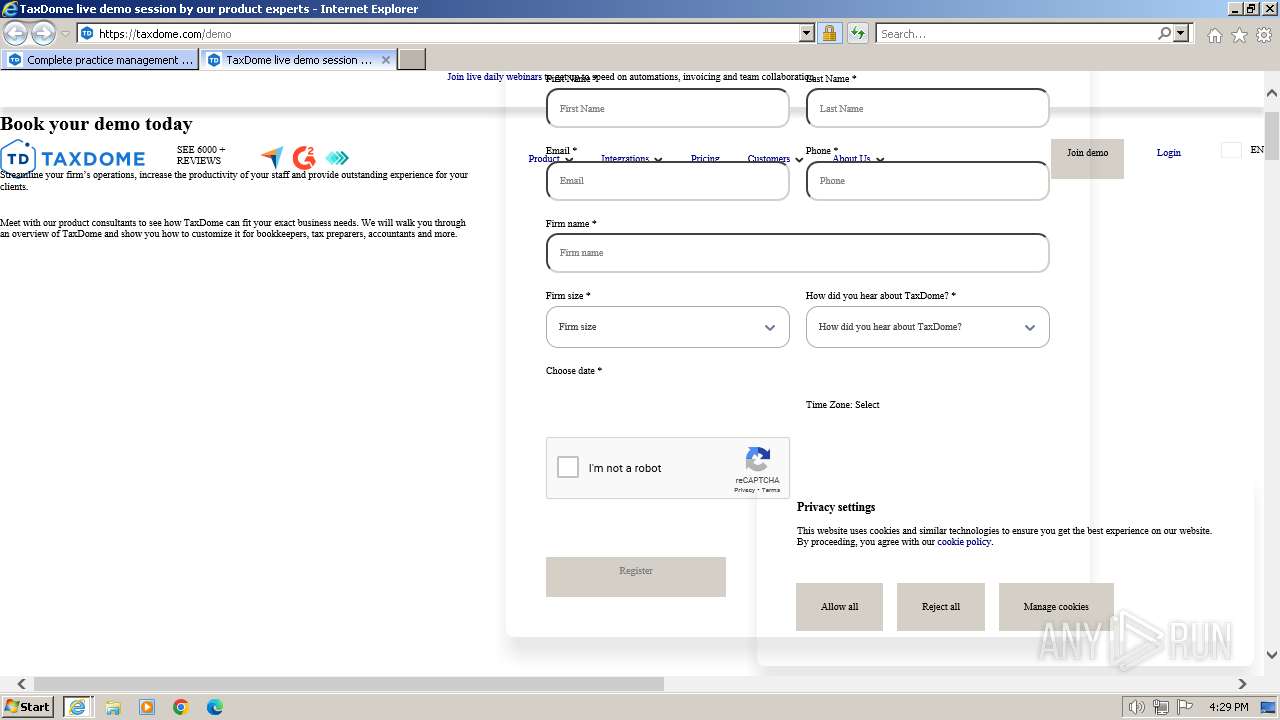This screenshot has height=720, width=1280.
Task: Click the Manage cookies button
Action: click(1056, 607)
